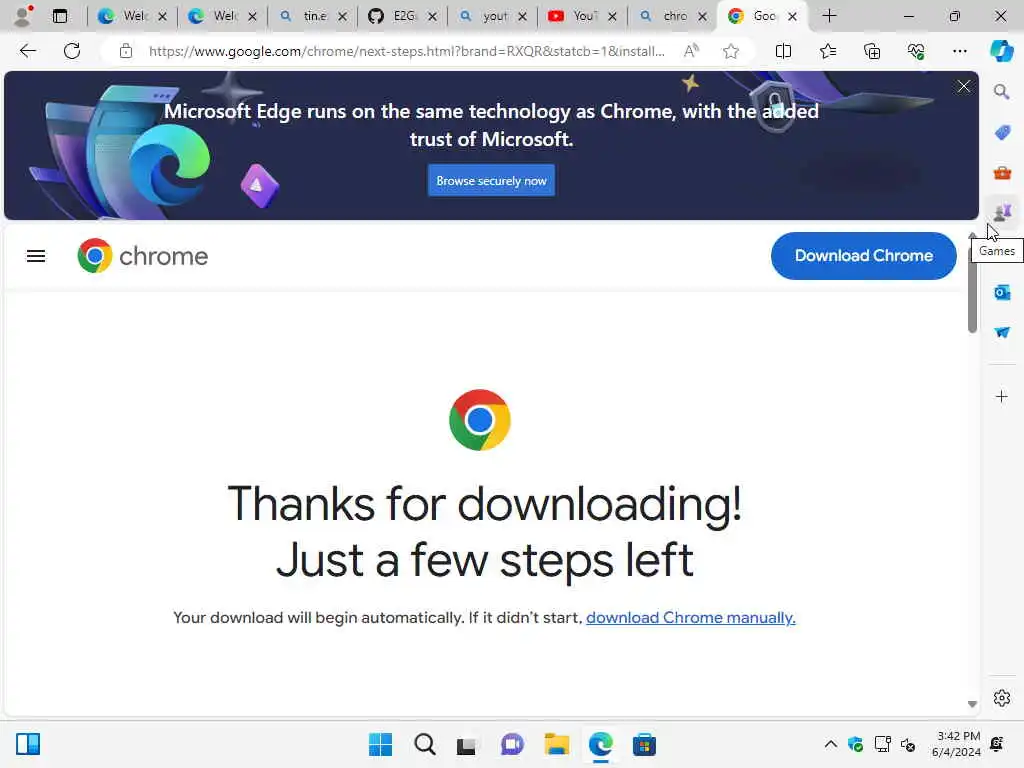Close the GitHub E2G tab

pyautogui.click(x=432, y=16)
